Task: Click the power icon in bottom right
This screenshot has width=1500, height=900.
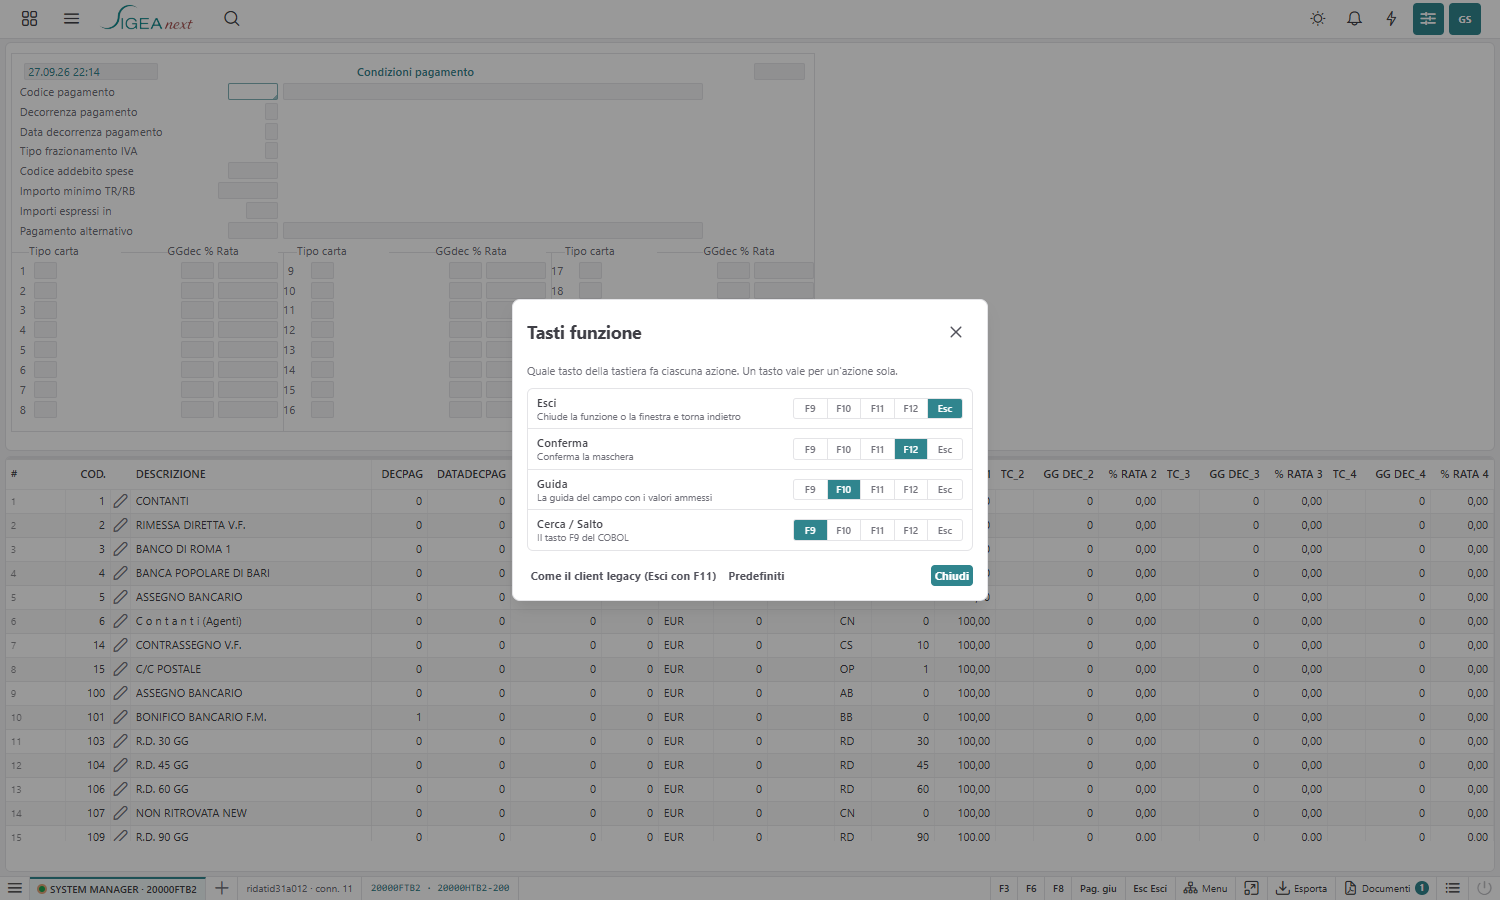Action: point(1484,888)
